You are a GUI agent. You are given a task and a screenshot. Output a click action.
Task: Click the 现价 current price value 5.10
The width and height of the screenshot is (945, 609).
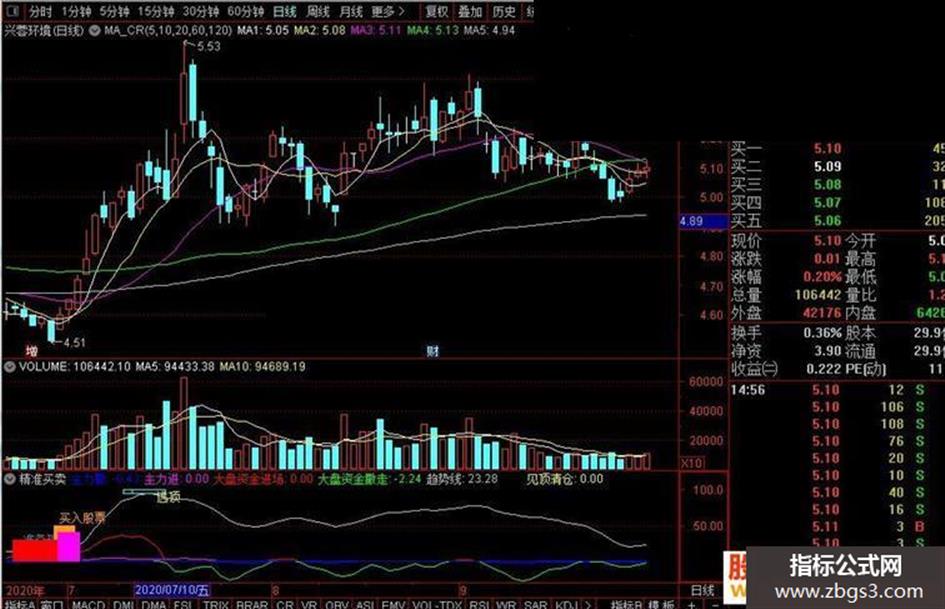tap(827, 241)
